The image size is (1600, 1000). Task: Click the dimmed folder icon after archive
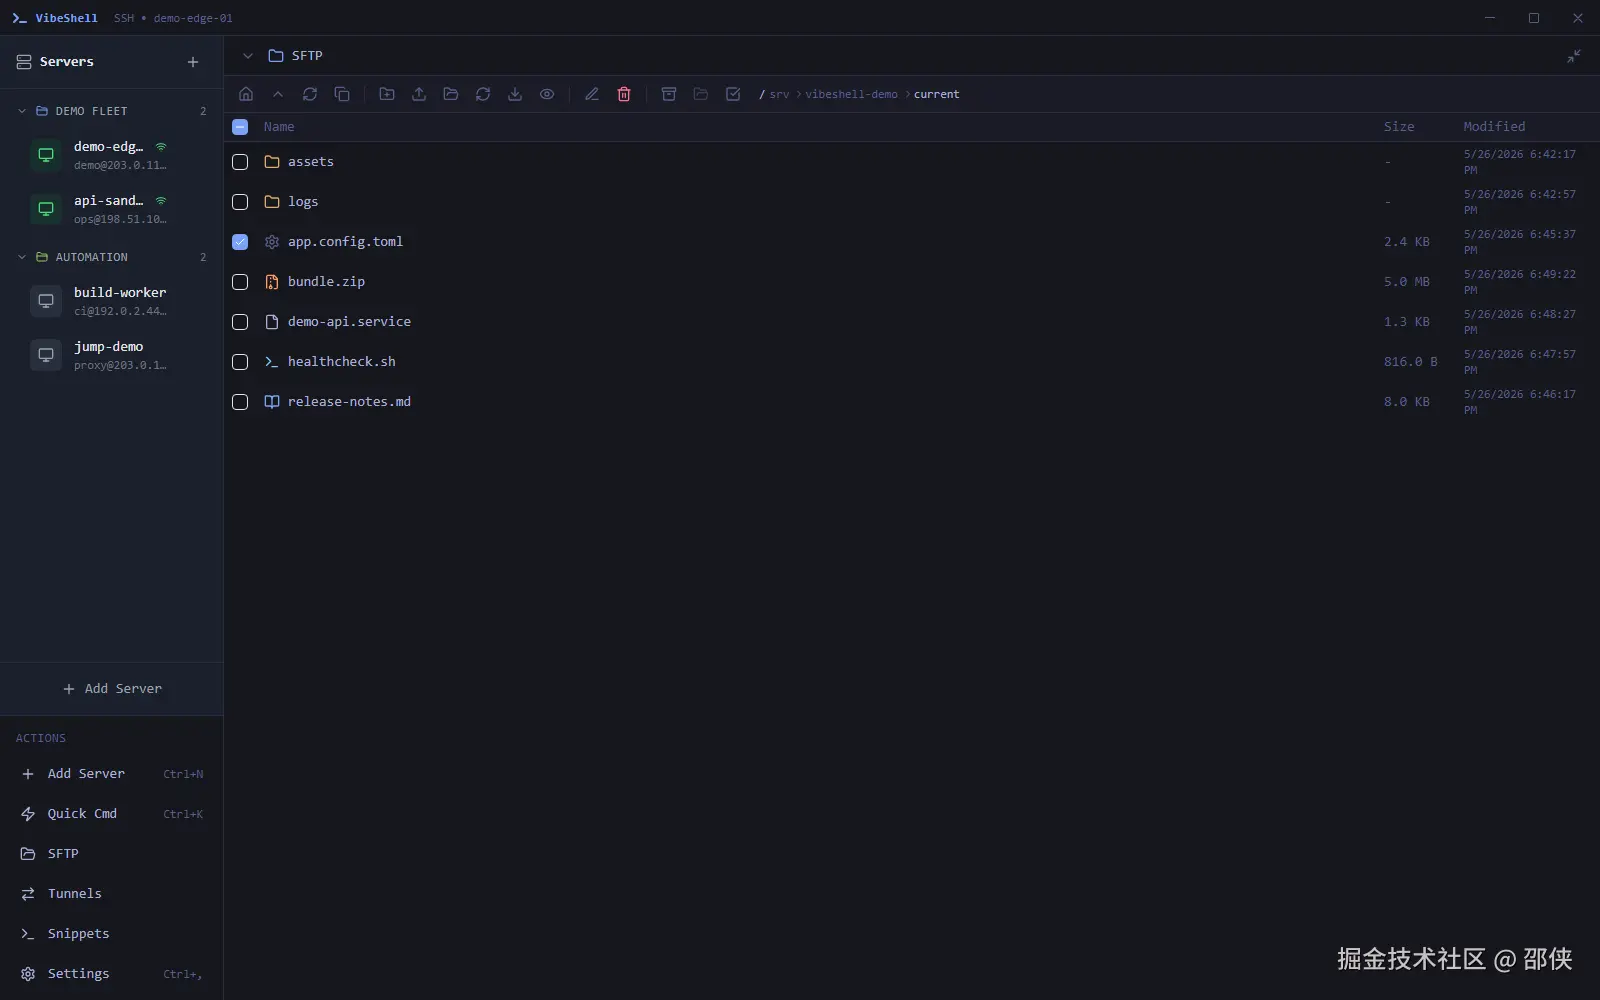tap(701, 94)
